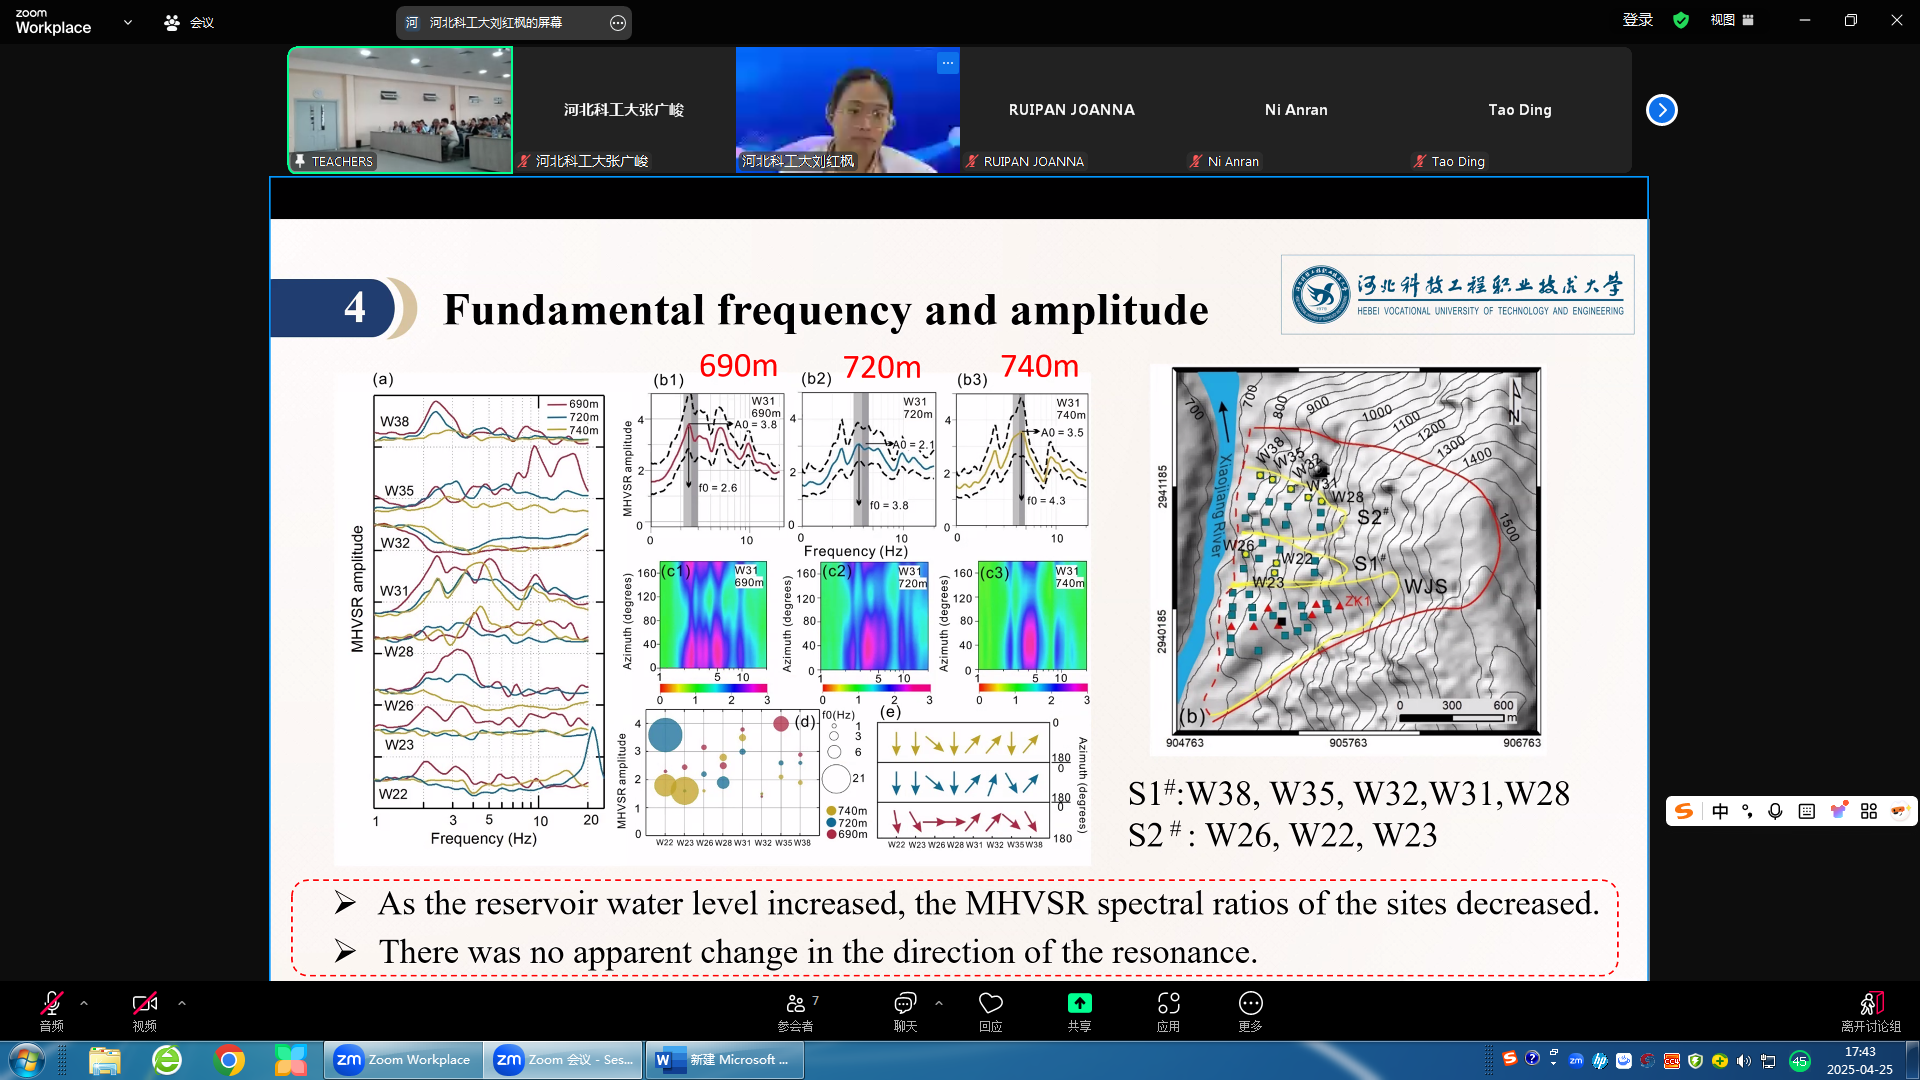Open the Apps icon in toolbar
Screen dimensions: 1920x1080
(1168, 1004)
